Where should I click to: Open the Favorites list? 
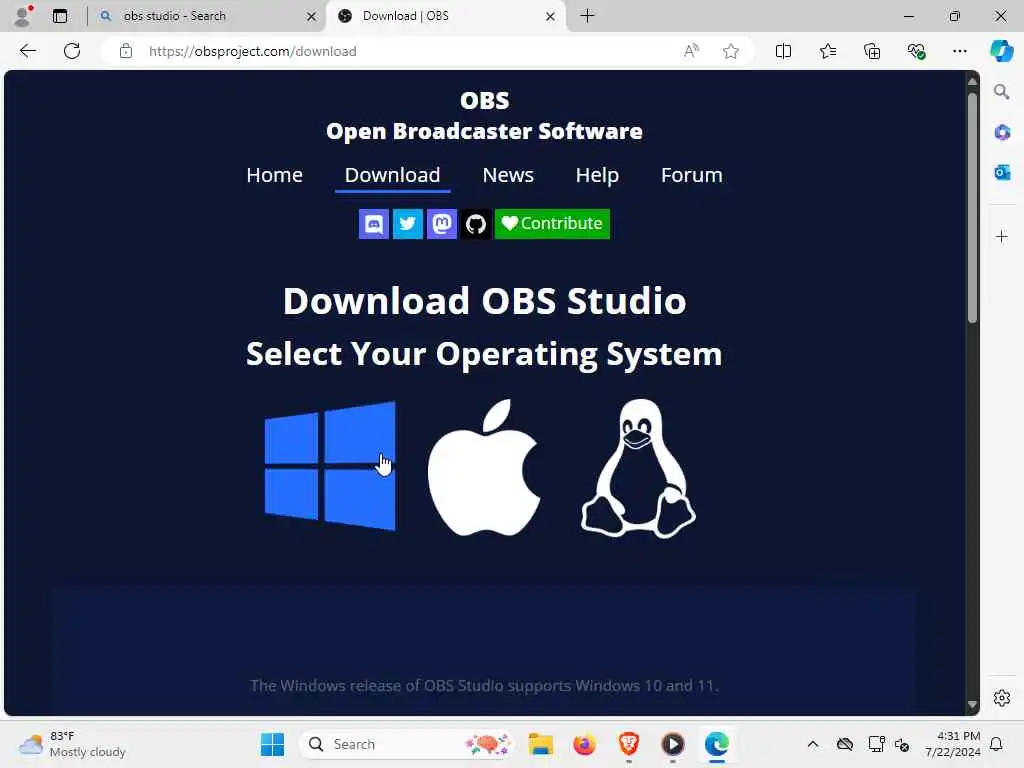pos(827,51)
